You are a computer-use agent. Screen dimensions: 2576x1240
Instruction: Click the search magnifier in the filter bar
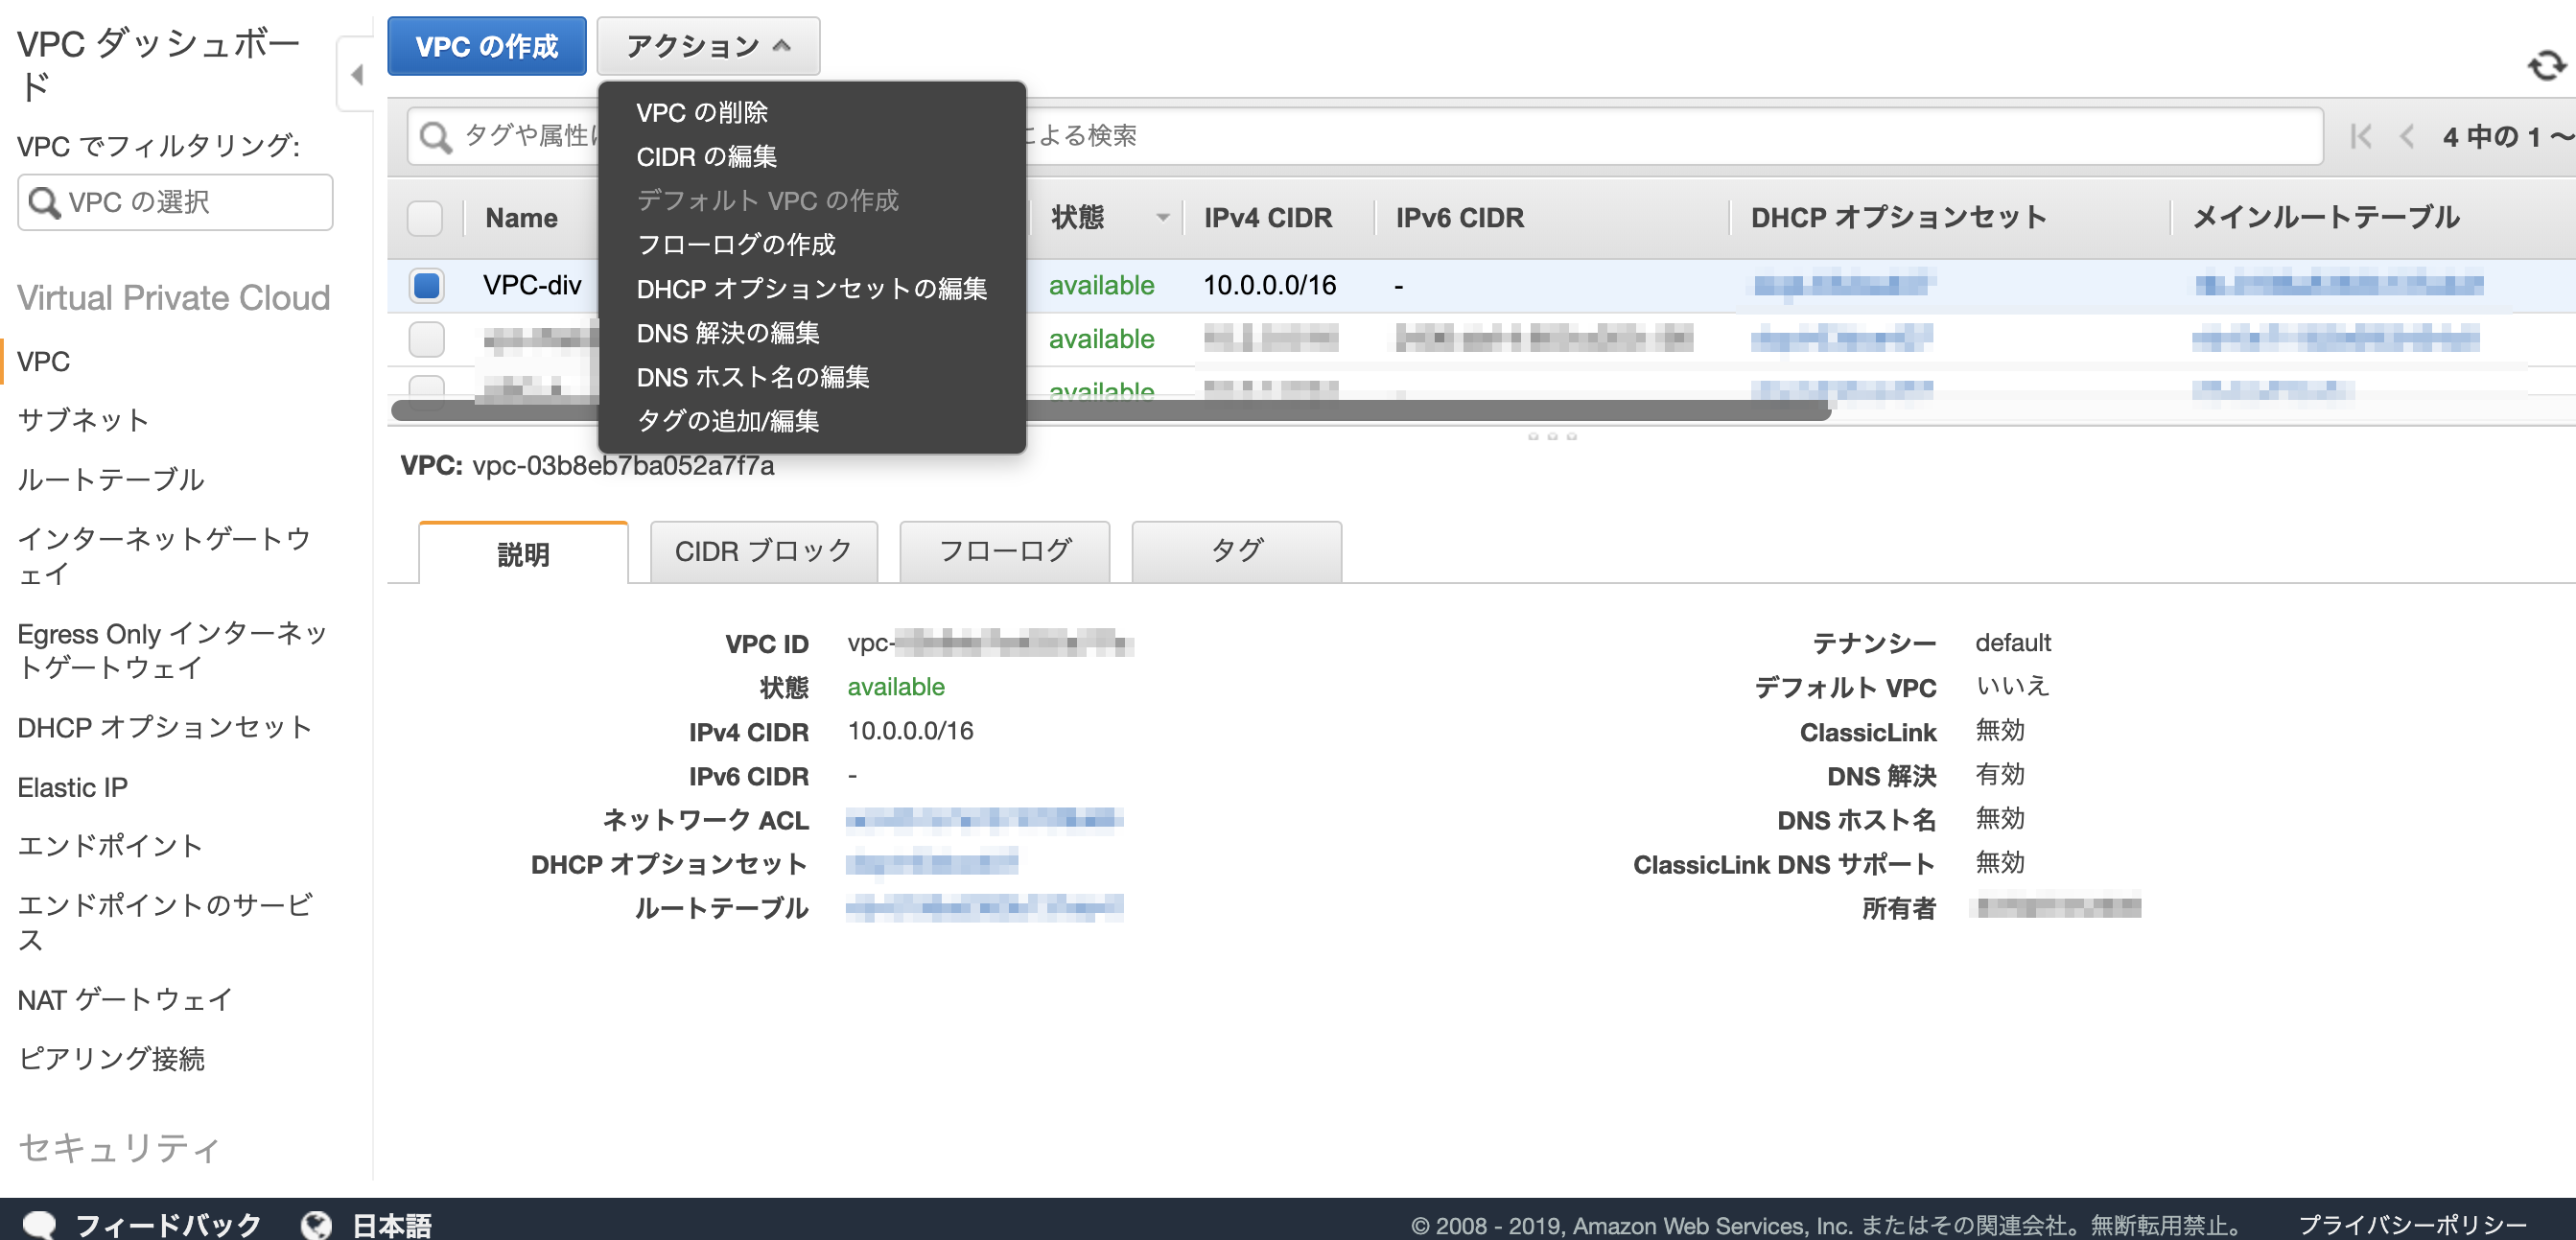(435, 136)
